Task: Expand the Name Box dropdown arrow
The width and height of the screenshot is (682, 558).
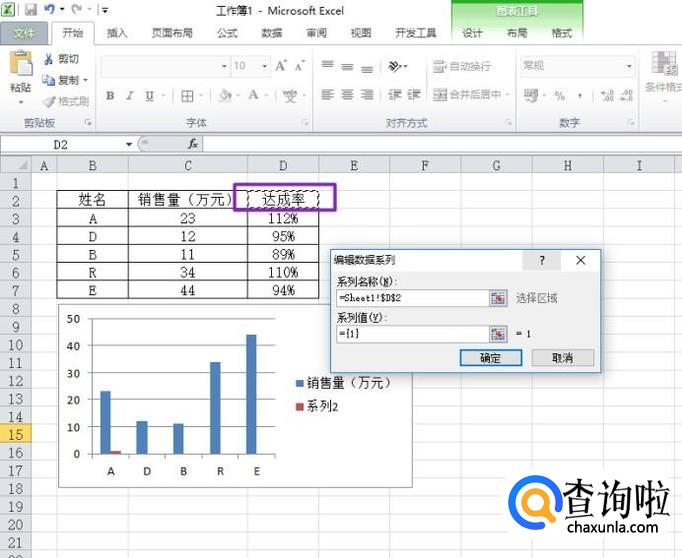Action: pos(129,144)
